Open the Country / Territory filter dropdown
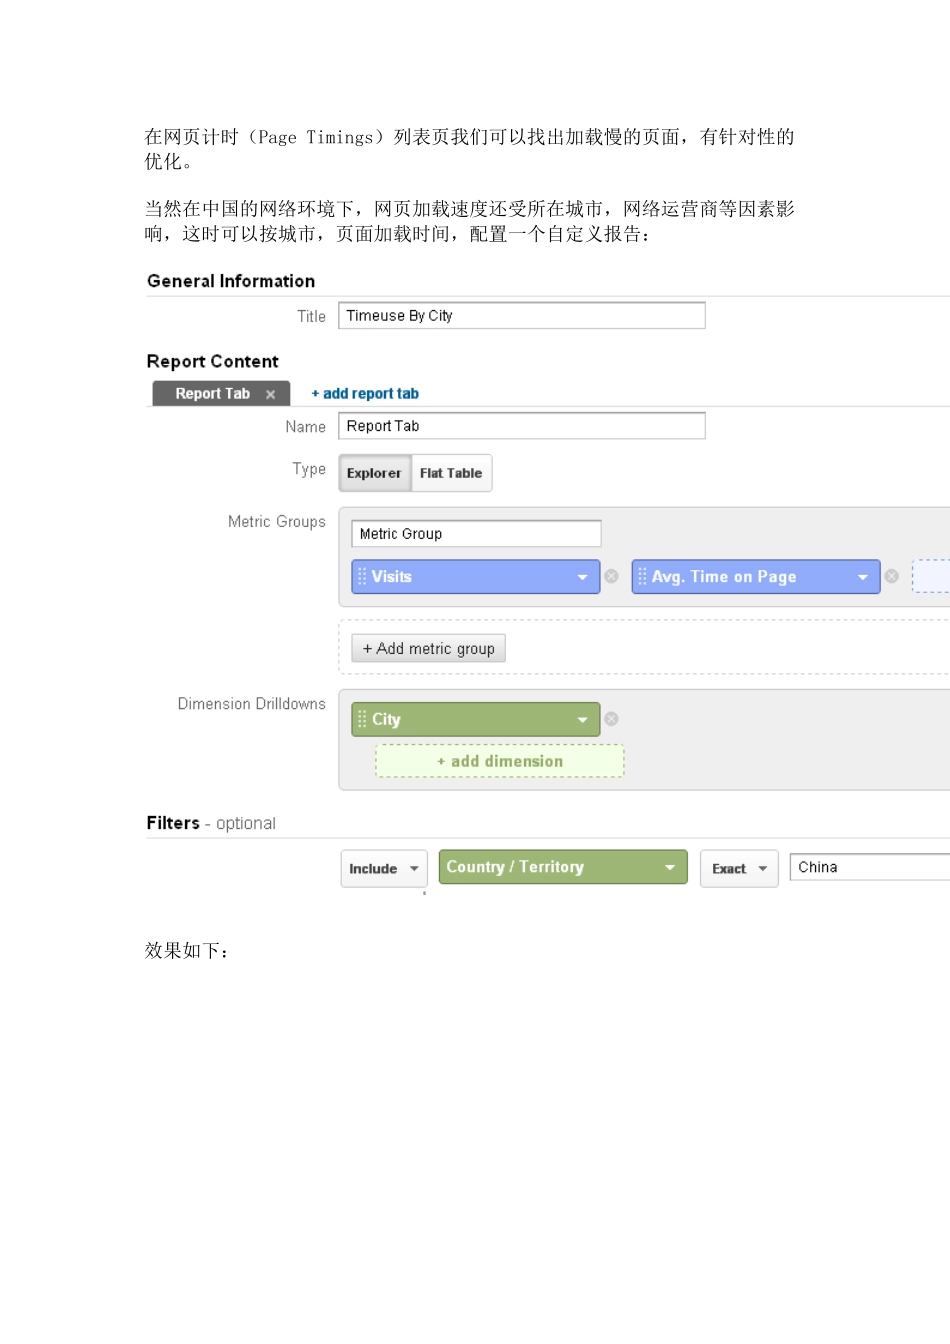This screenshot has width=950, height=1344. click(x=563, y=867)
